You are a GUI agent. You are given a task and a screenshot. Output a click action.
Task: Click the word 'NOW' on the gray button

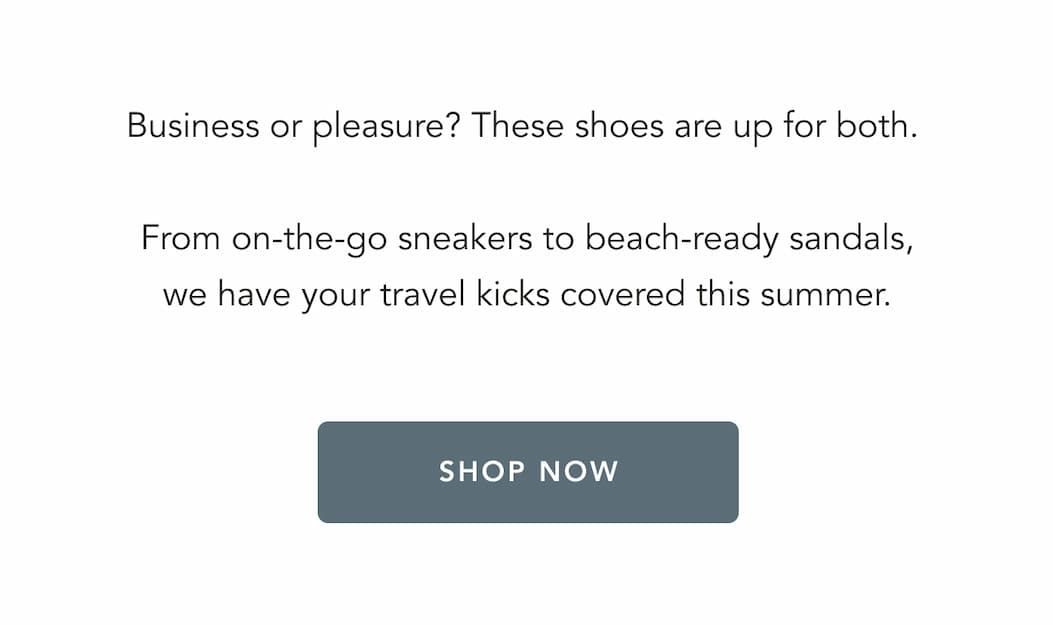pos(578,472)
